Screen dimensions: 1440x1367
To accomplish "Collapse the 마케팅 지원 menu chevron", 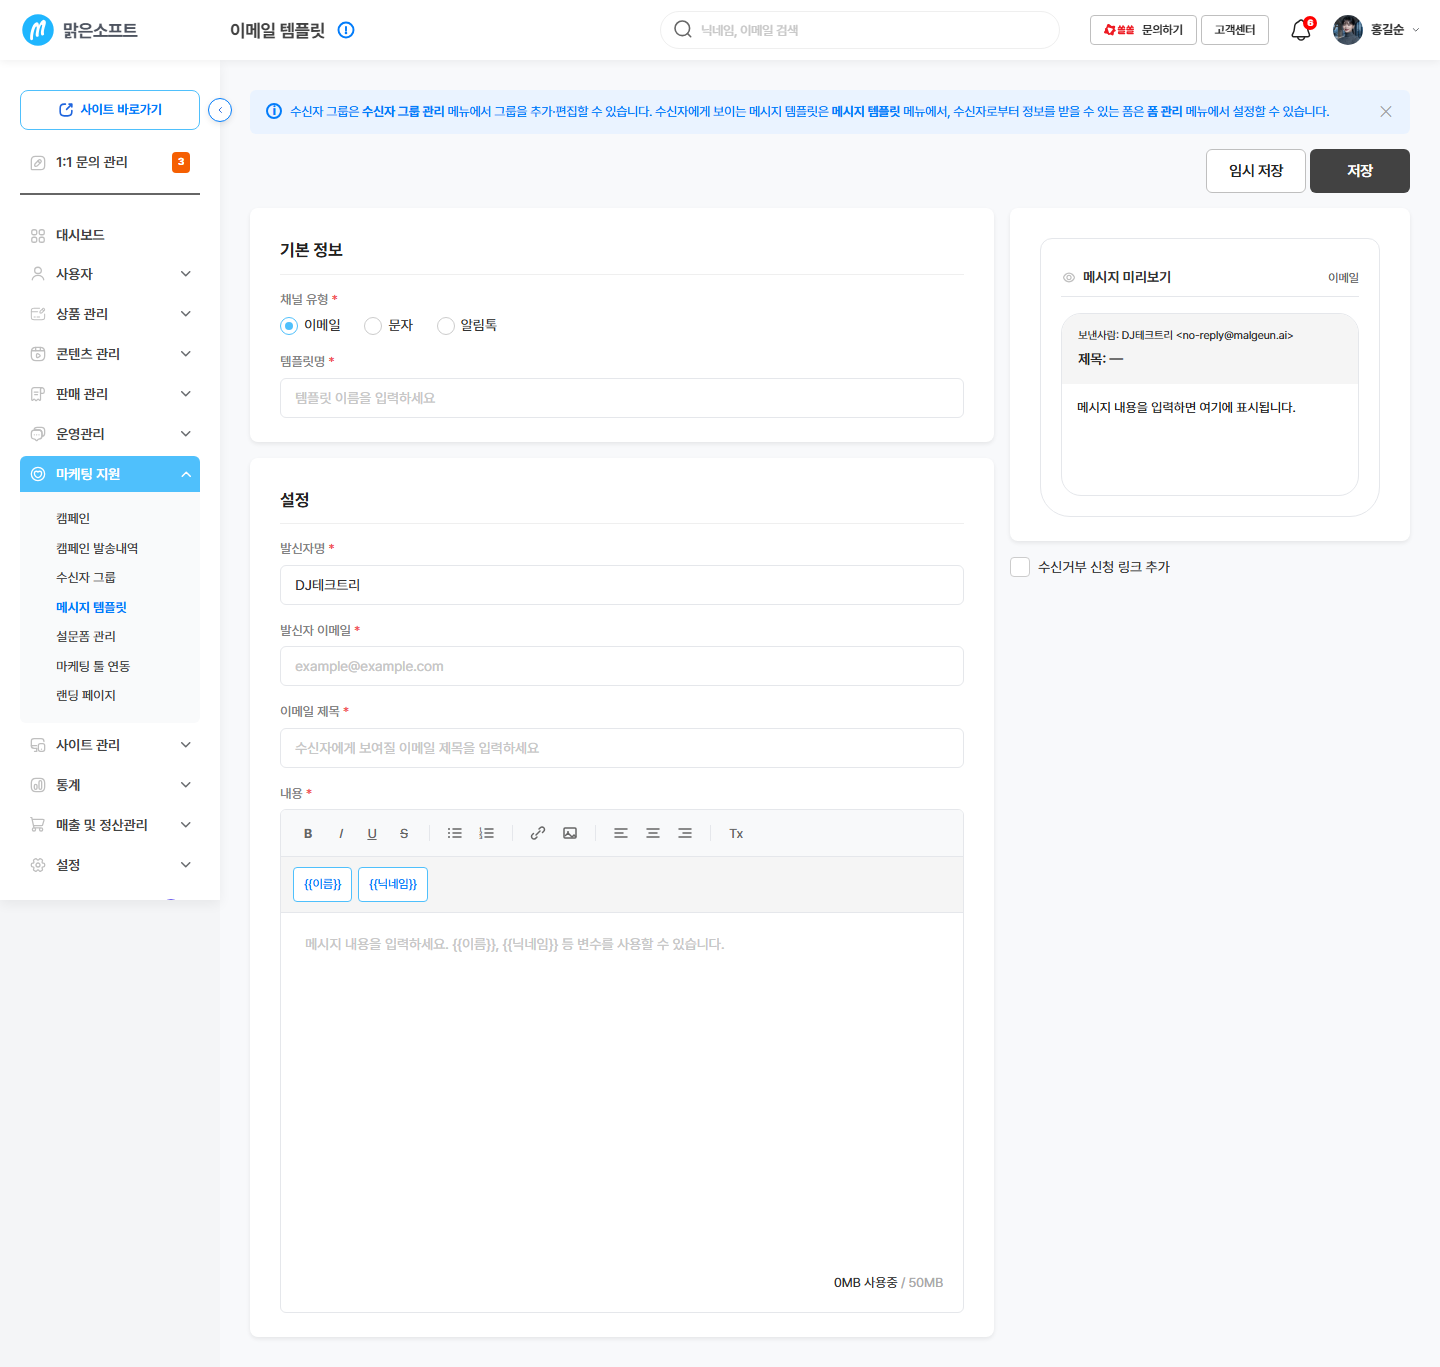I will tap(186, 474).
